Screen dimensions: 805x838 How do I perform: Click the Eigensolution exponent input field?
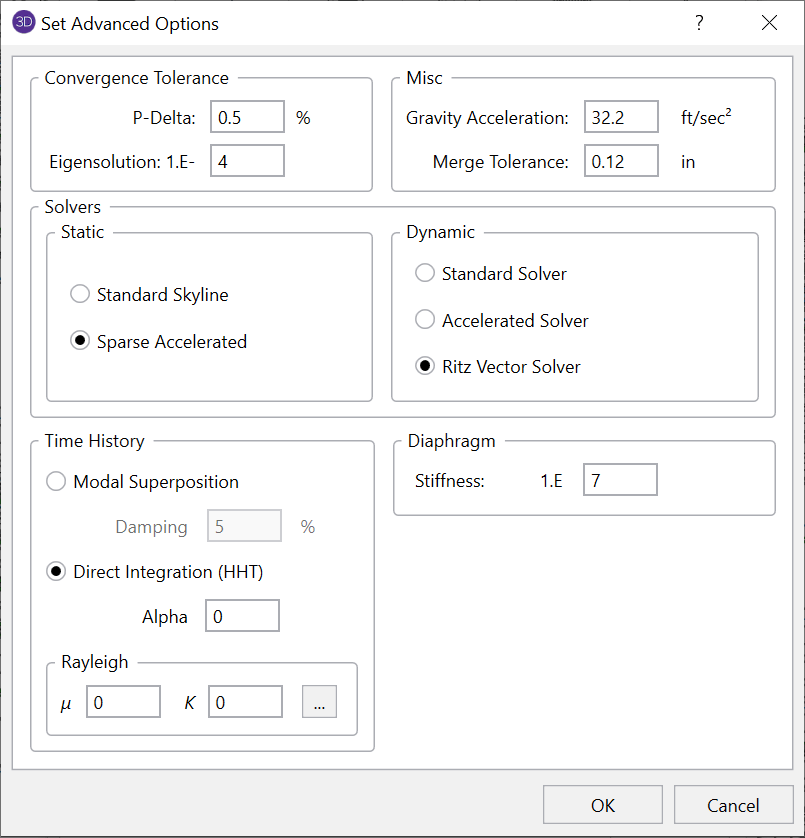coord(247,161)
